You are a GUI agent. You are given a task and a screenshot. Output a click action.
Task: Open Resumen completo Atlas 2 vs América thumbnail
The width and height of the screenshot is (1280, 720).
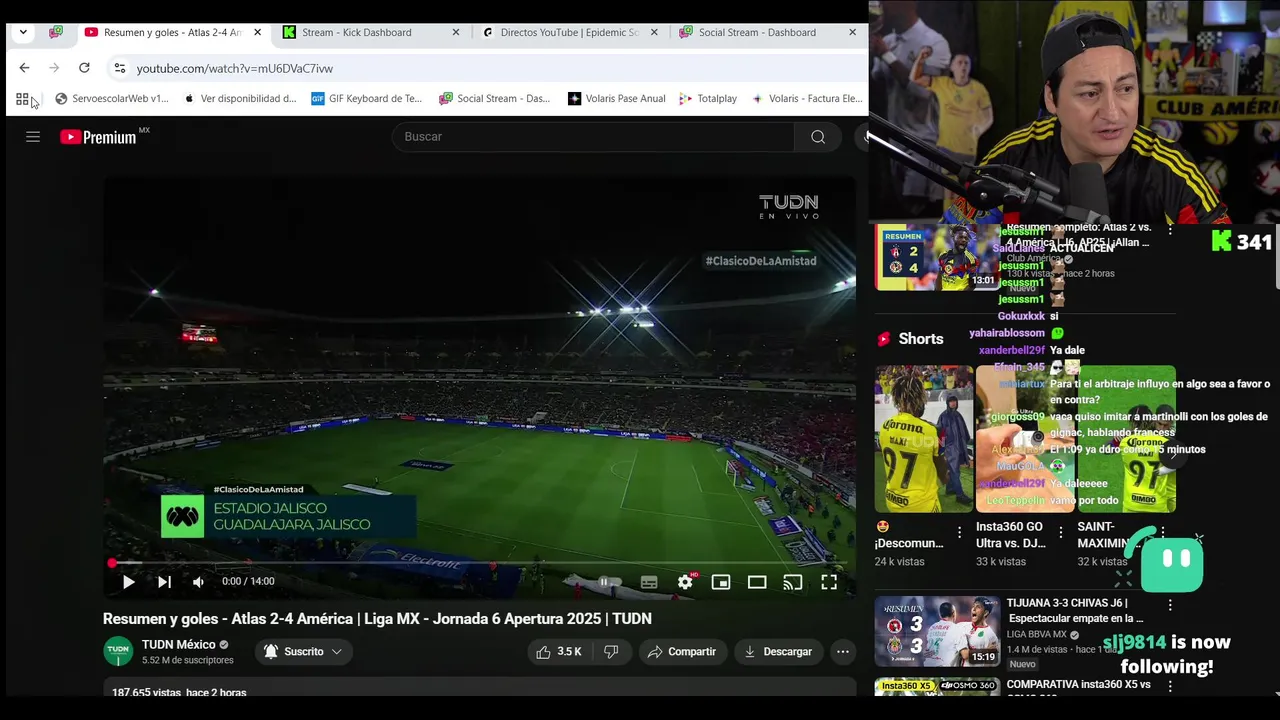click(x=937, y=257)
